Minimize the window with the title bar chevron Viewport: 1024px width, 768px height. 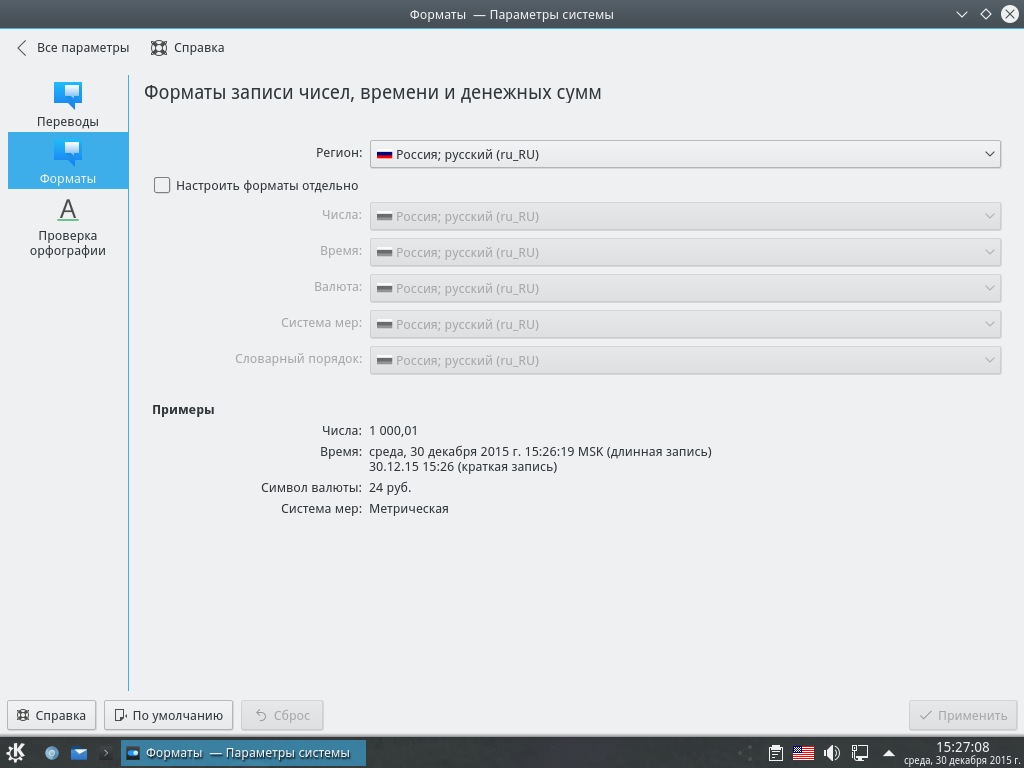(x=962, y=14)
